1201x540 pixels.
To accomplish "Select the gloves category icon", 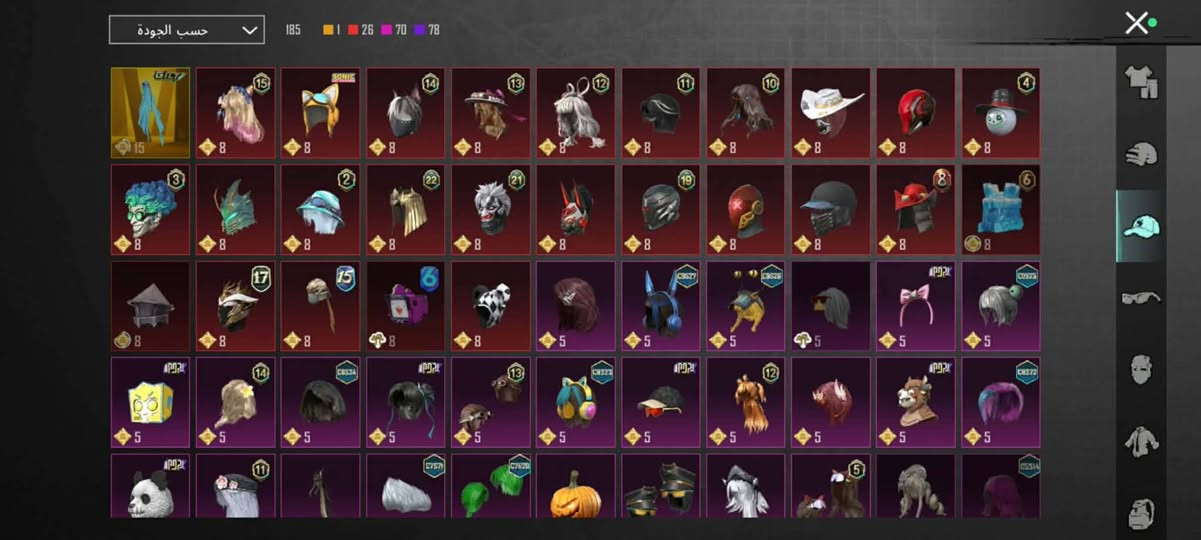I will 1140,154.
